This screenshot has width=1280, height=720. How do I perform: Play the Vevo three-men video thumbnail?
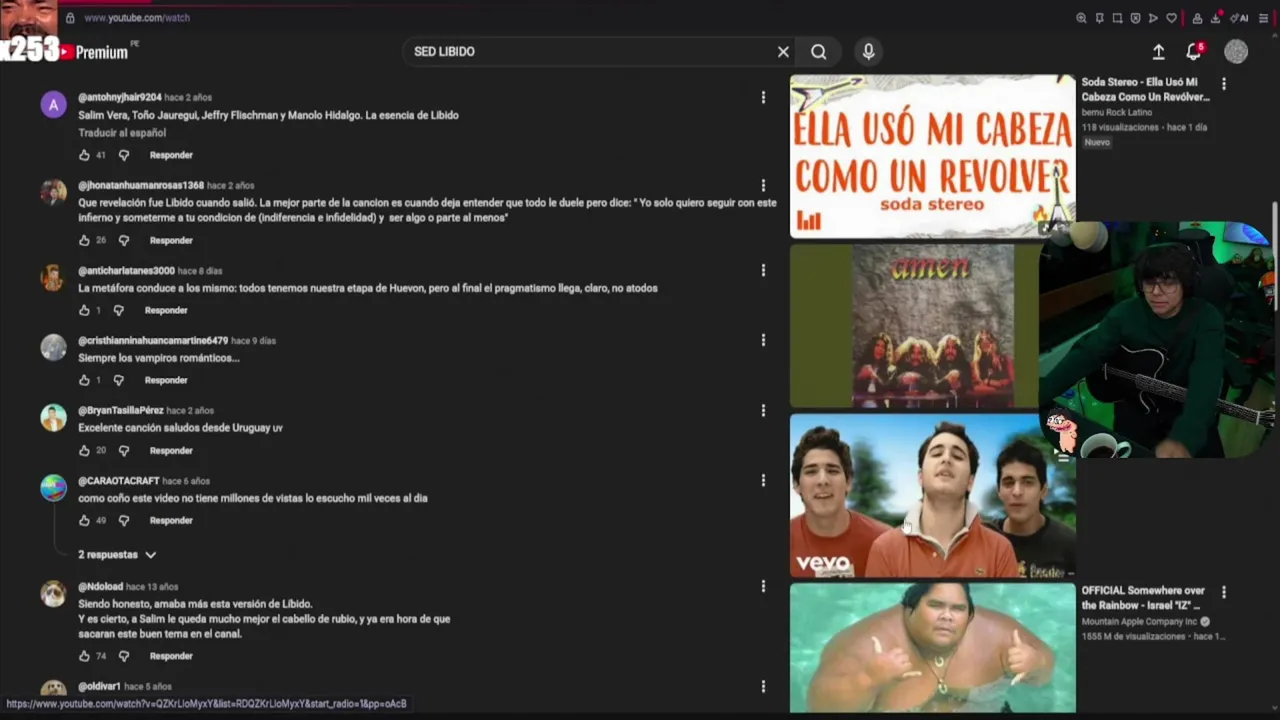[x=932, y=496]
